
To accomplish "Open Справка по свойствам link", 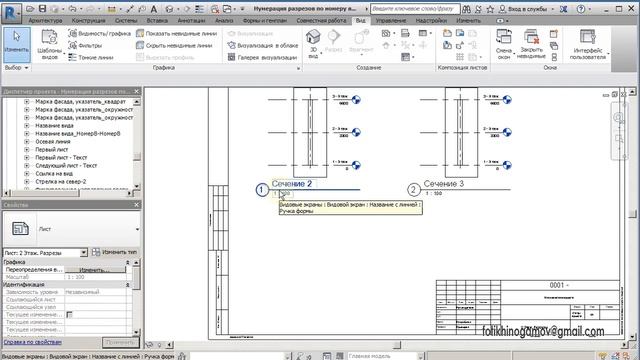I will 33,342.
